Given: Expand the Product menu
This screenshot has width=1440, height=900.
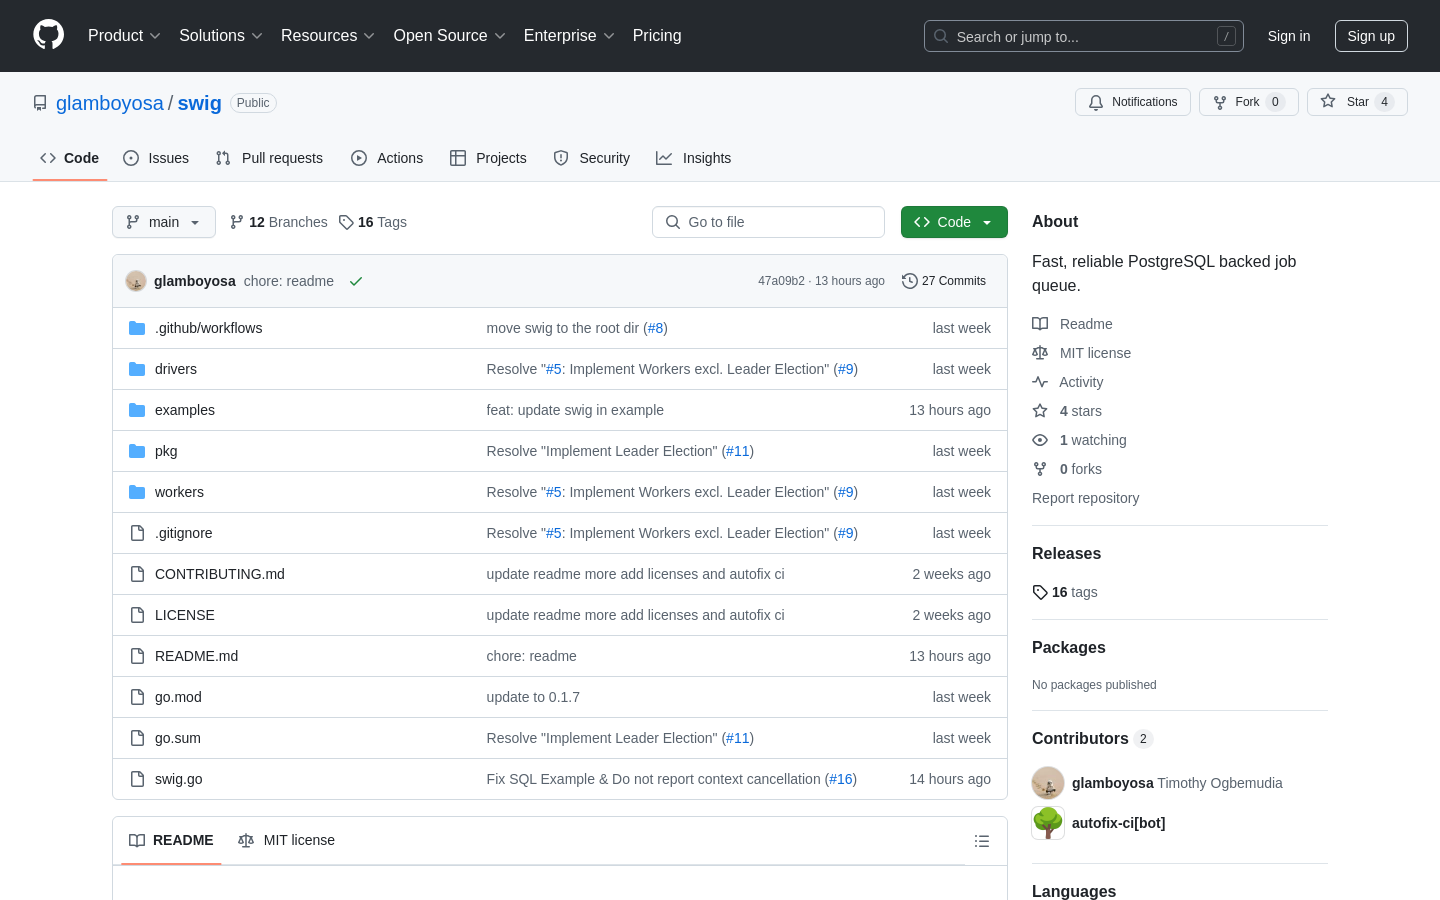Looking at the screenshot, I should tap(124, 36).
